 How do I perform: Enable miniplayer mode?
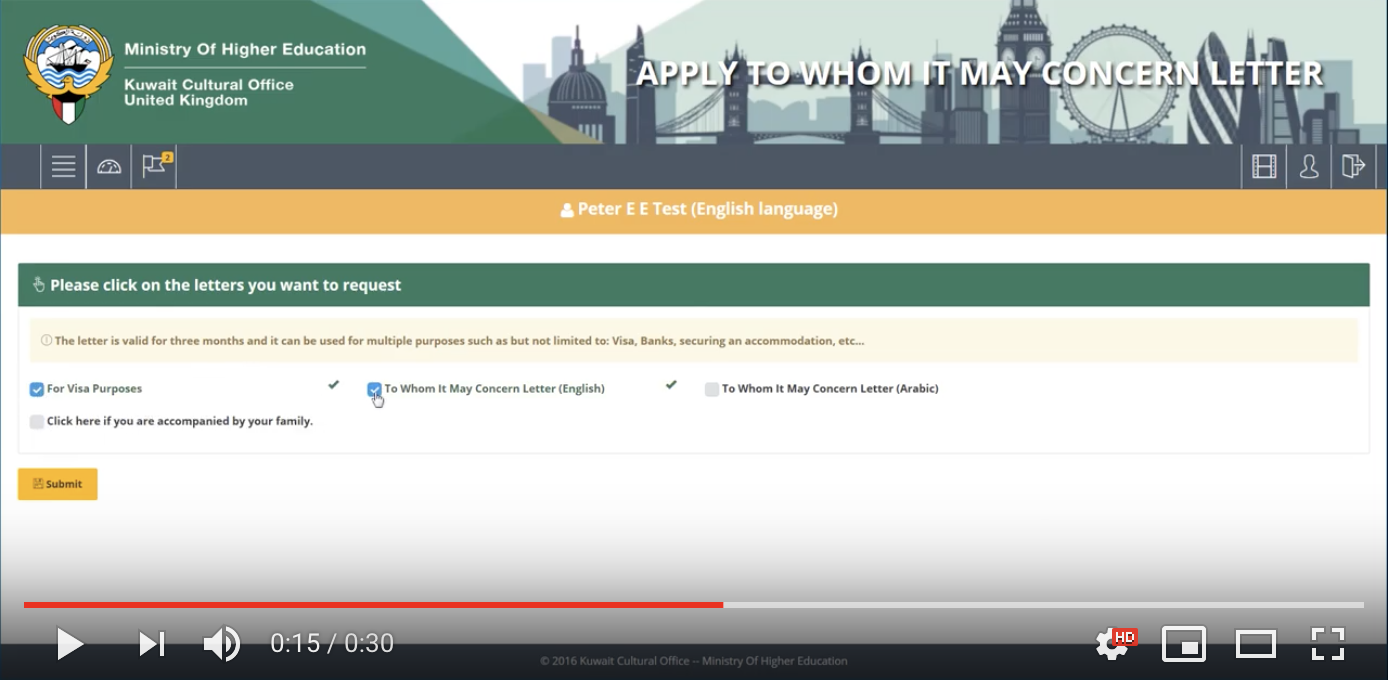pyautogui.click(x=1184, y=643)
